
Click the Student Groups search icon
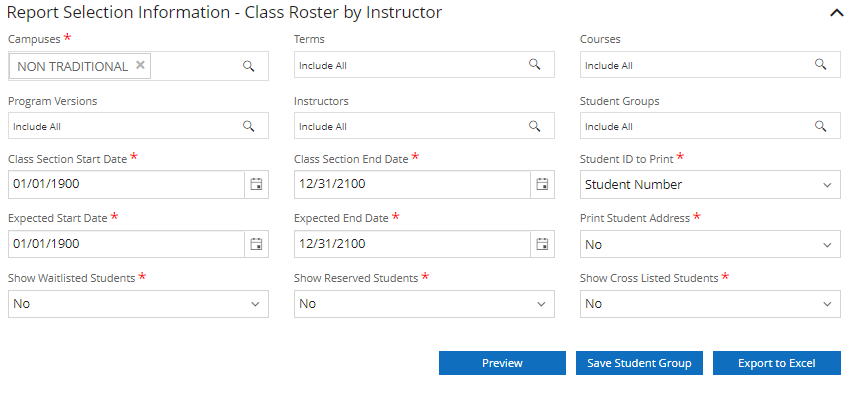click(820, 126)
